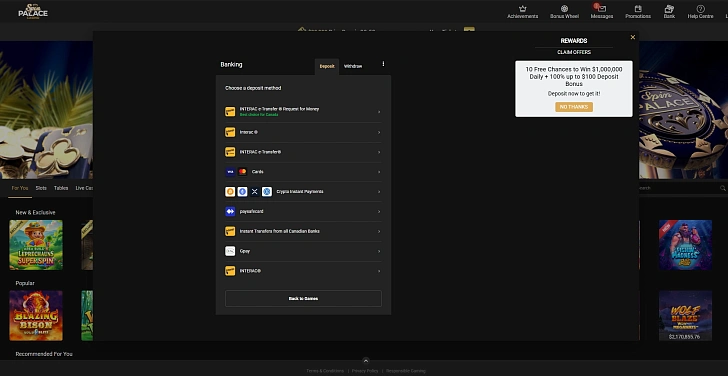The width and height of the screenshot is (728, 376).
Task: Switch to the Withdraw tab
Action: click(353, 66)
